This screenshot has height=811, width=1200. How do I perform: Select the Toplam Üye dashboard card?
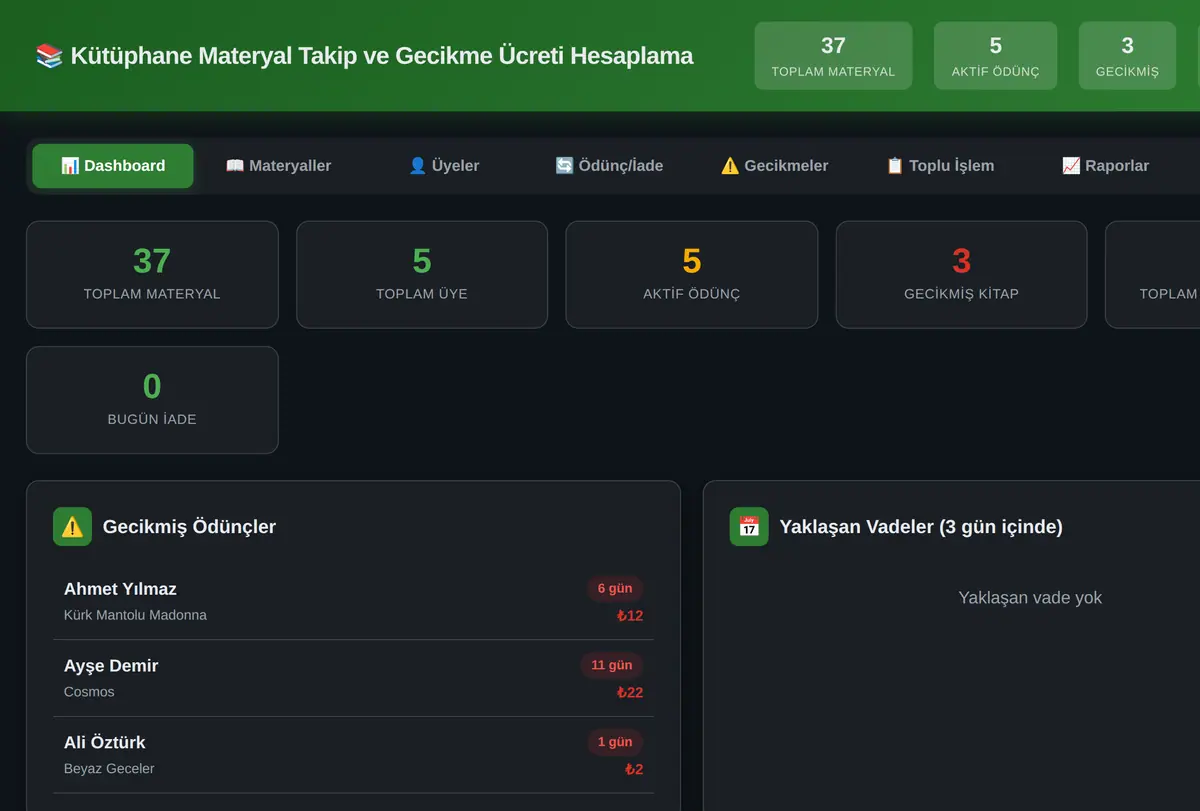click(x=422, y=274)
